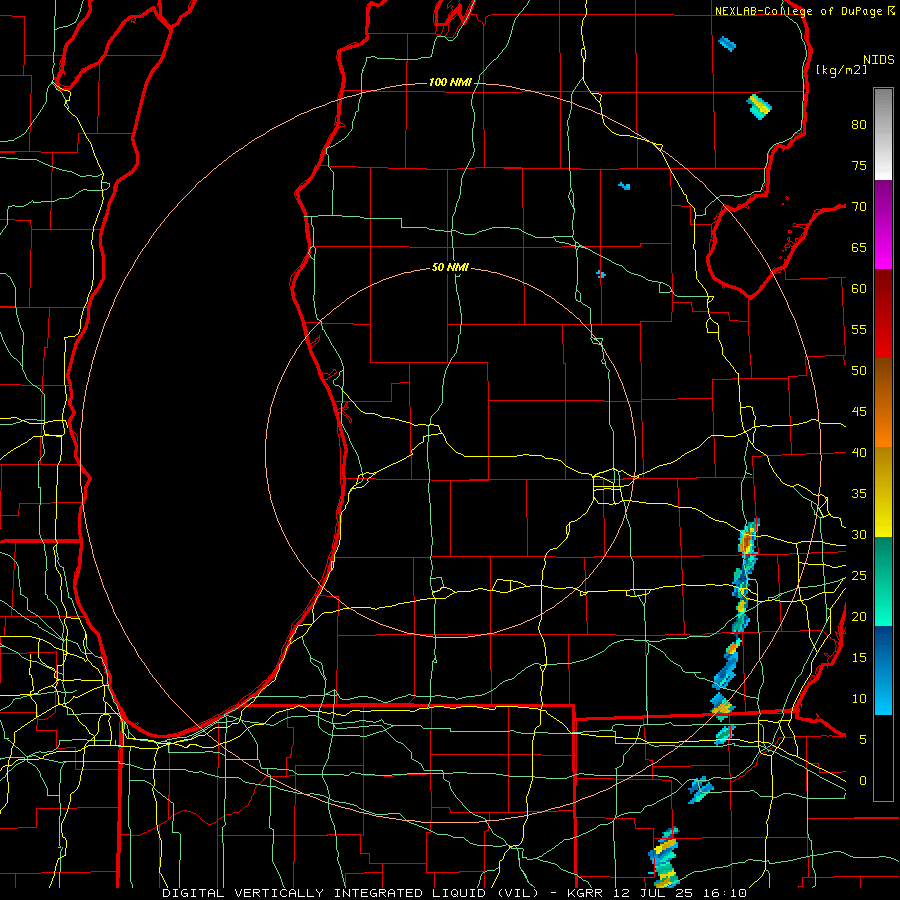Select the 0 value on the VIL scale
The image size is (900, 900).
tap(863, 781)
